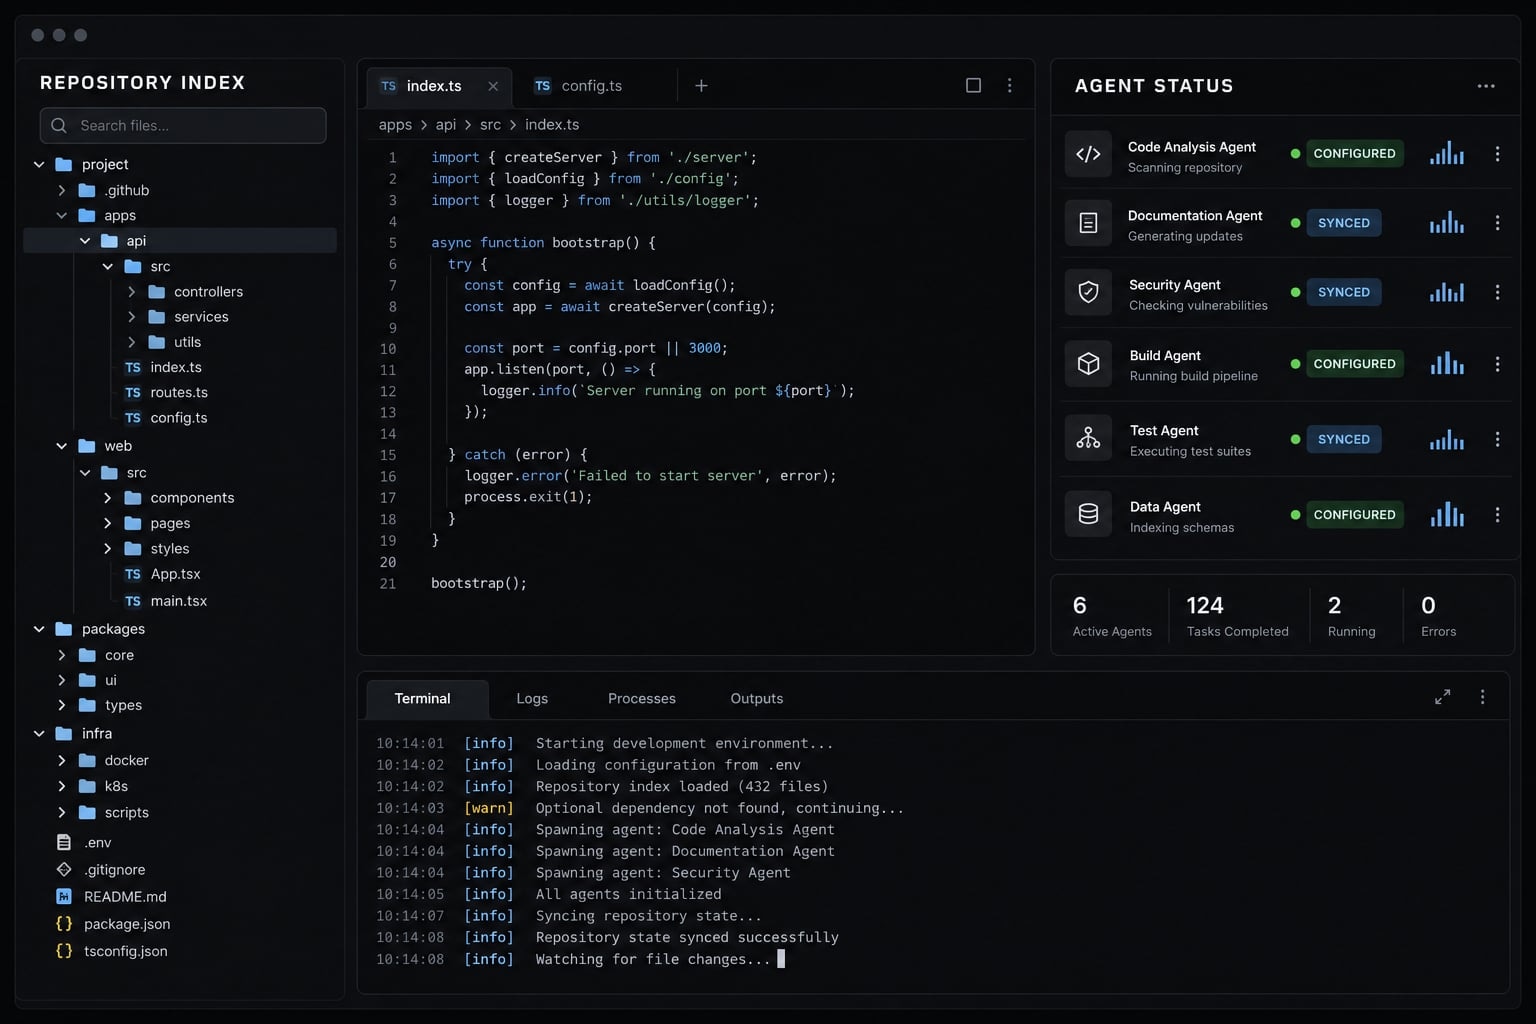Screen dimensions: 1536x1024
Task: Open routes.ts in the file tree
Action: [180, 392]
